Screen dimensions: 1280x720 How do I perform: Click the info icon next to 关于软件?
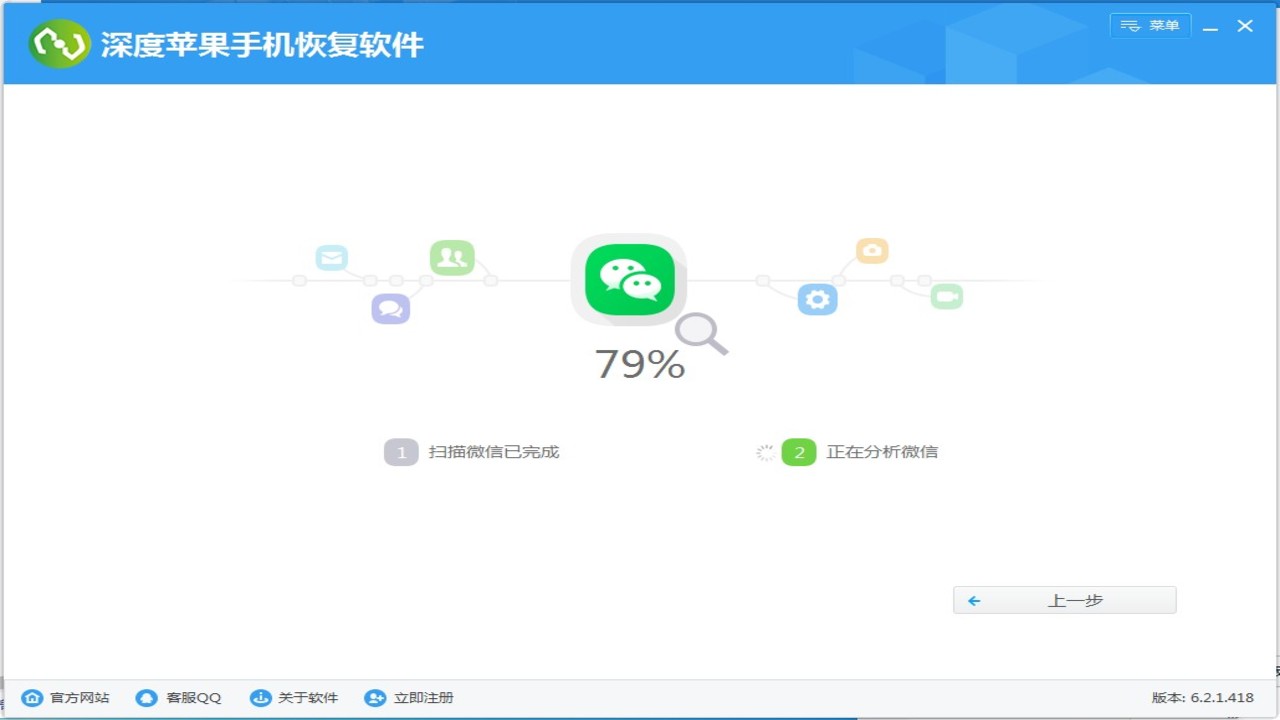[262, 697]
